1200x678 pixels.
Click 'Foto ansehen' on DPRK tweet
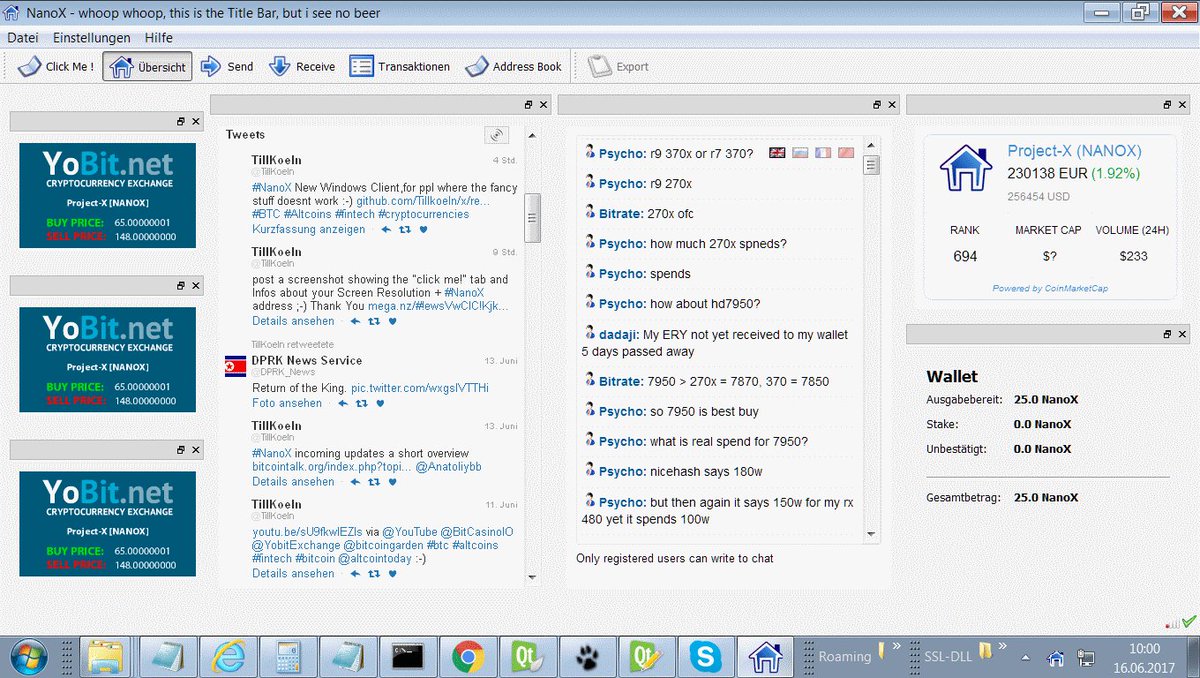click(287, 403)
